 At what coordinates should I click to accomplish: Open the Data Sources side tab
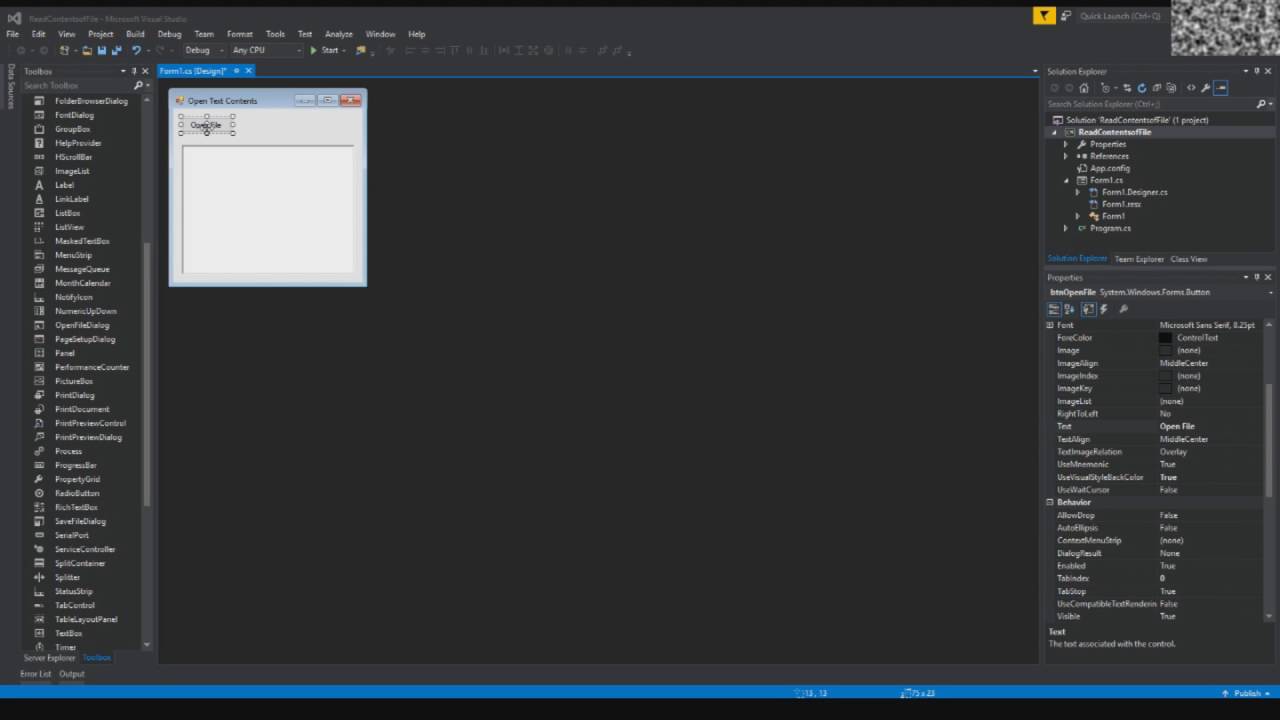tap(11, 86)
